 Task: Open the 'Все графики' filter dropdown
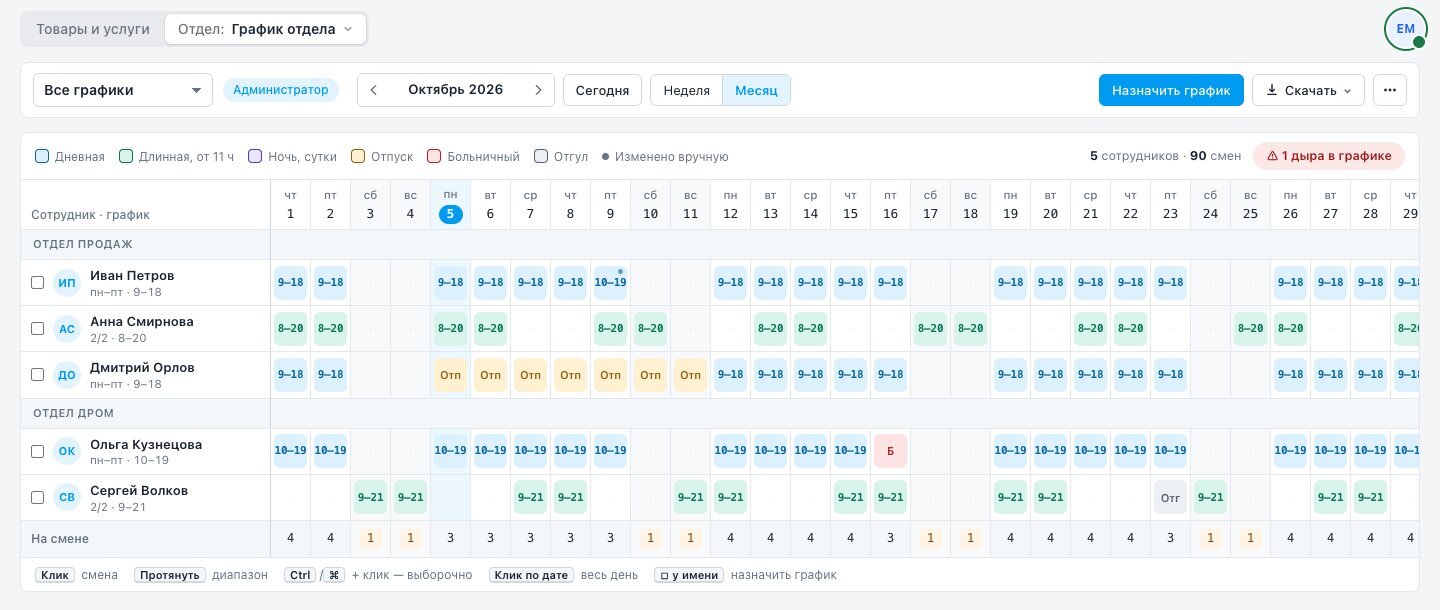point(123,90)
